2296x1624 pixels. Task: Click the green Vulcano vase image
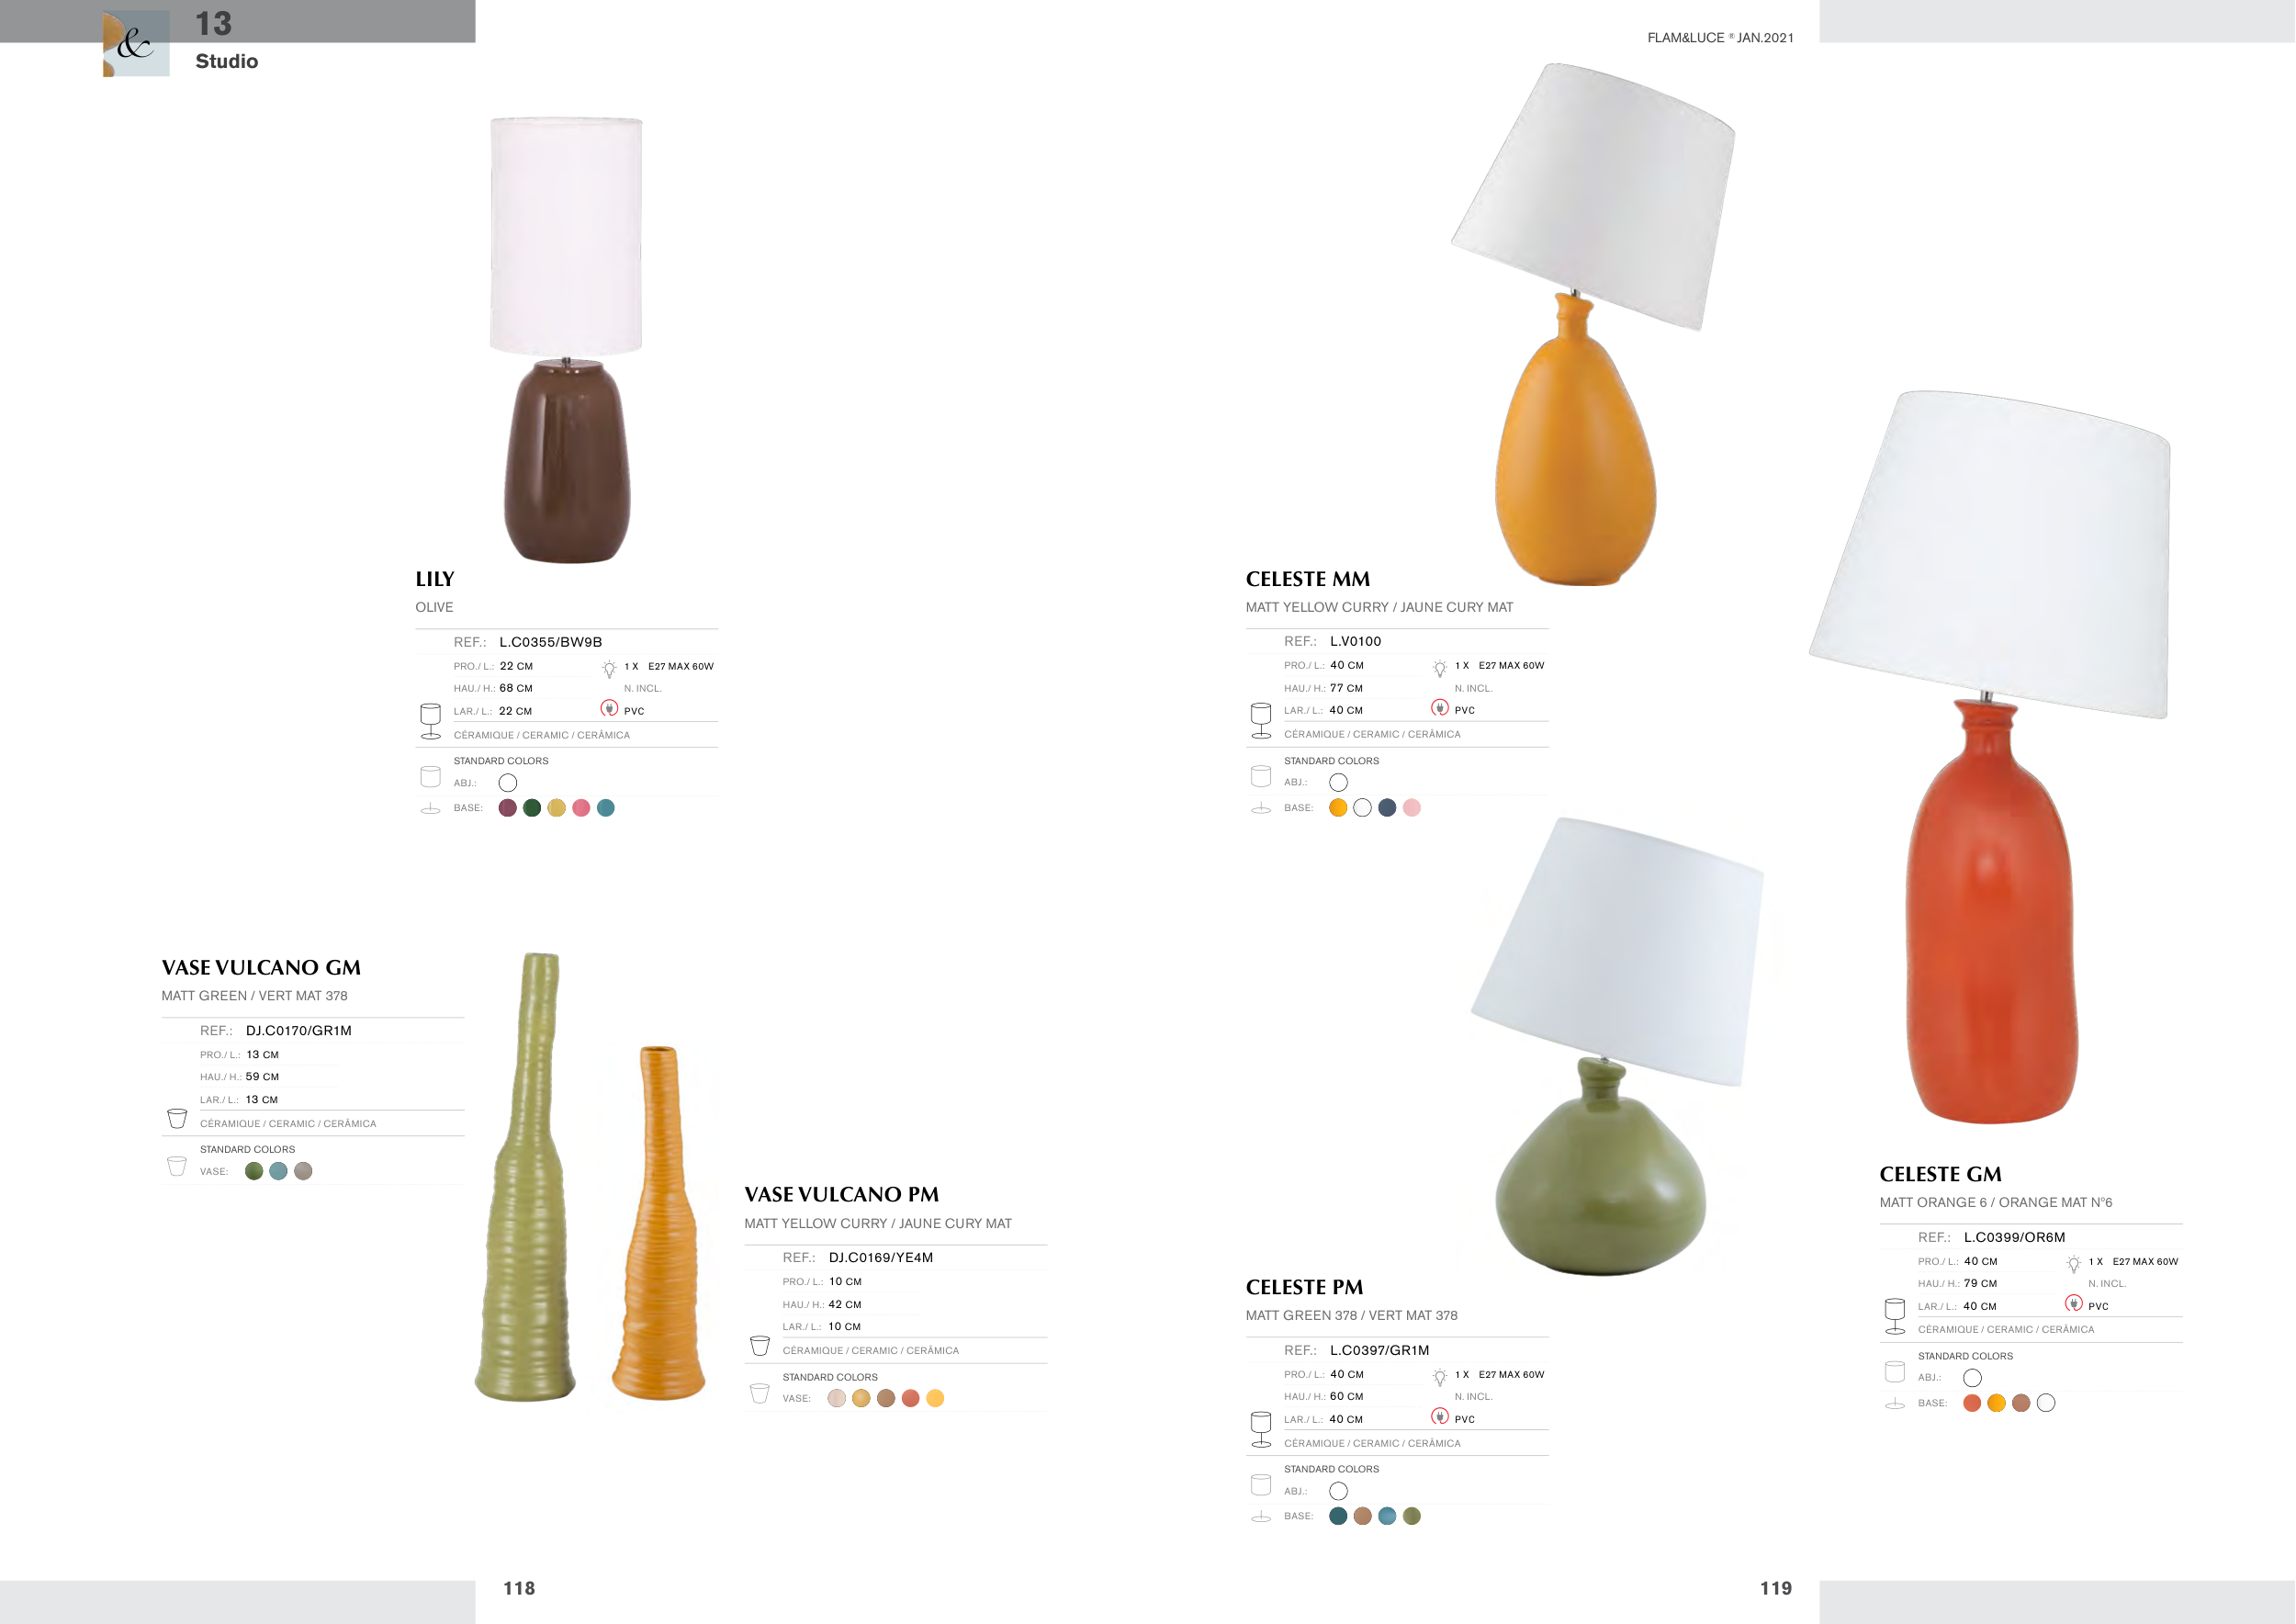tap(527, 1177)
